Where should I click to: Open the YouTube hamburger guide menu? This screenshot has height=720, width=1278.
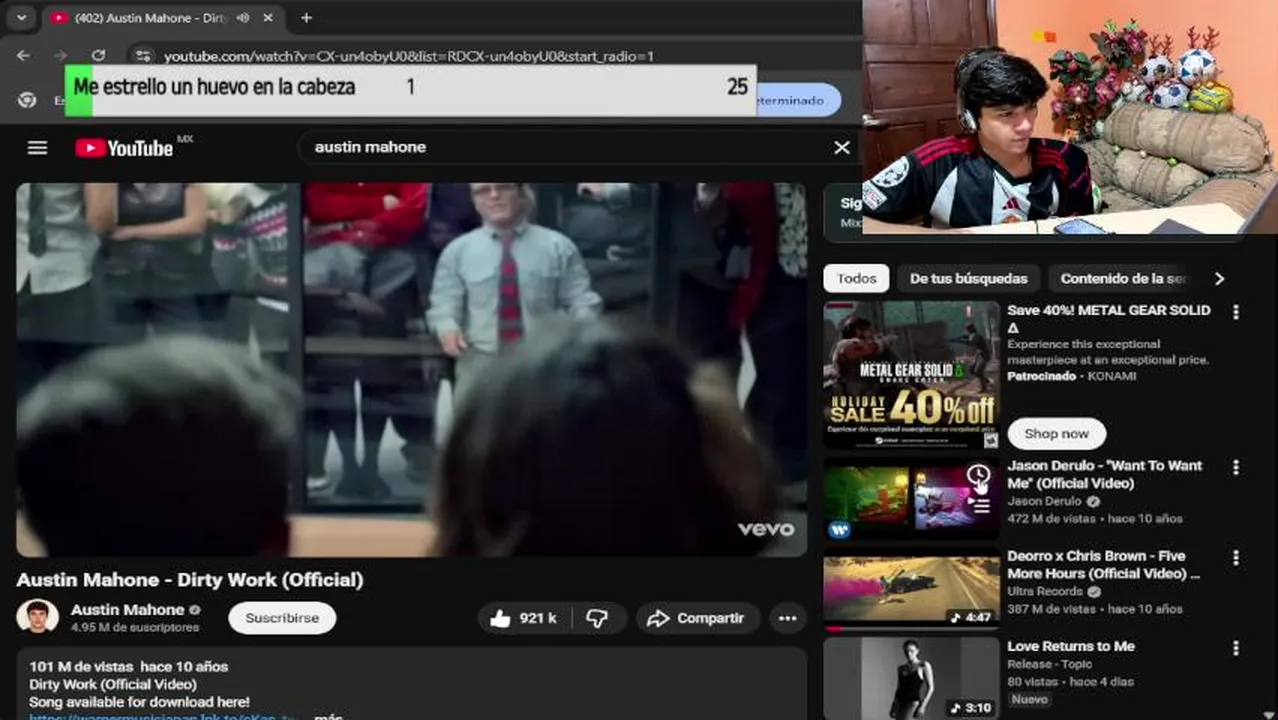coord(37,148)
